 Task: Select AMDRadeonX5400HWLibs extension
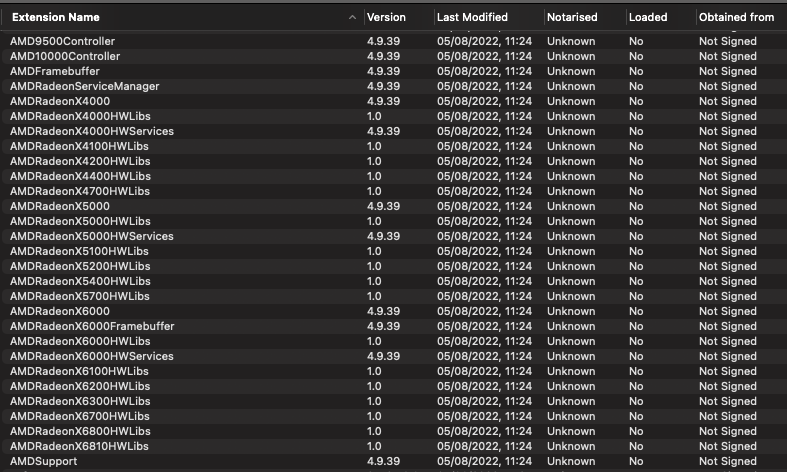[x=394, y=281]
